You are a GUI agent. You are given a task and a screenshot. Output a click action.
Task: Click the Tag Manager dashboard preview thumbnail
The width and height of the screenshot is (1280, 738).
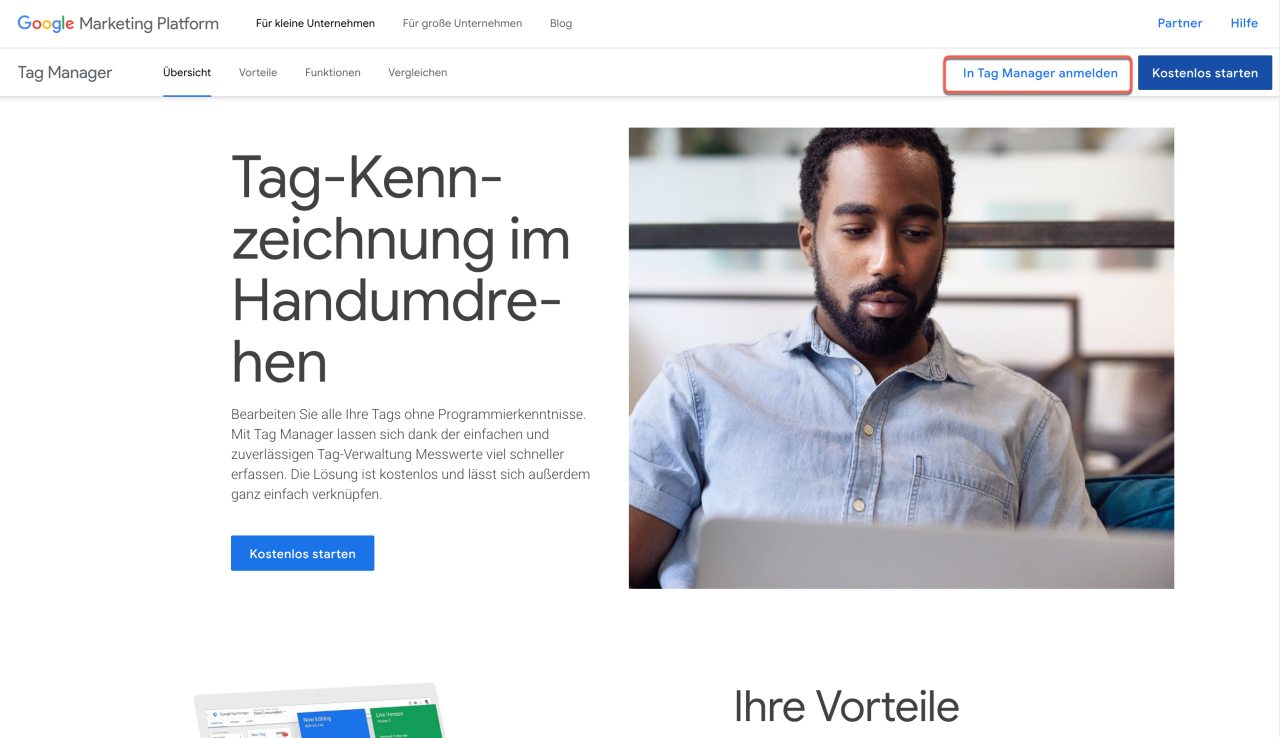(318, 711)
